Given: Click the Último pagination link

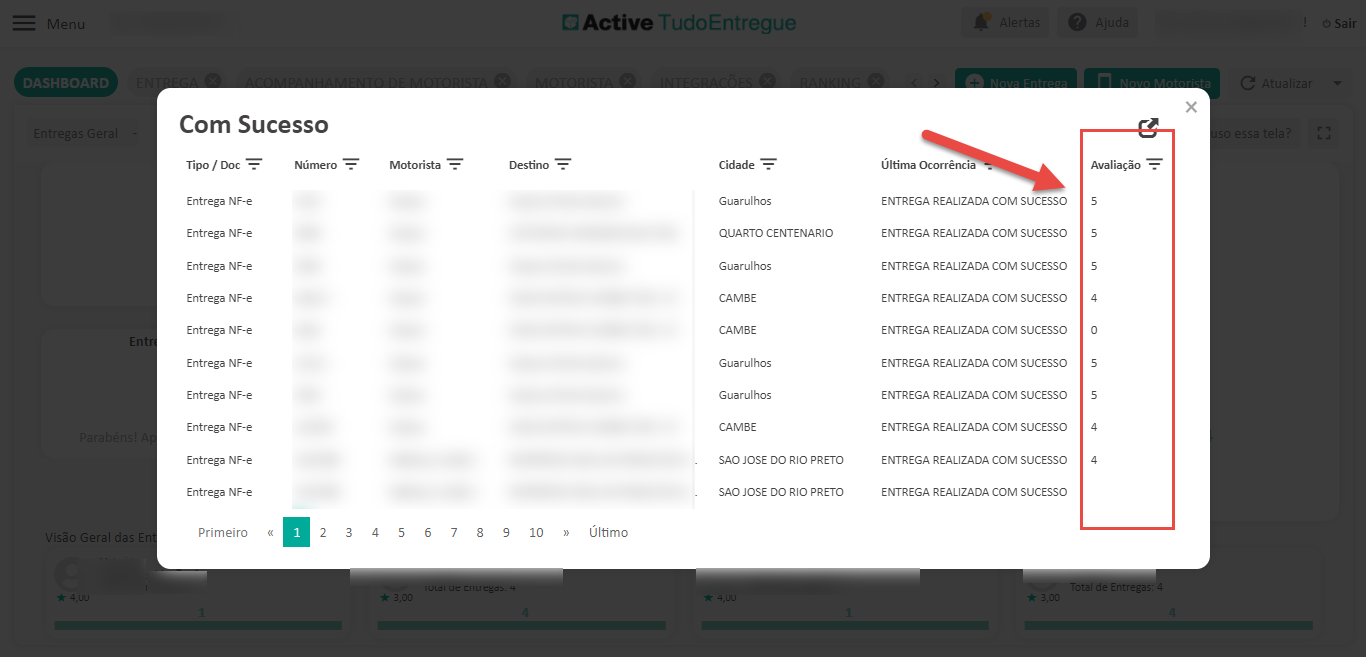Looking at the screenshot, I should (x=608, y=532).
